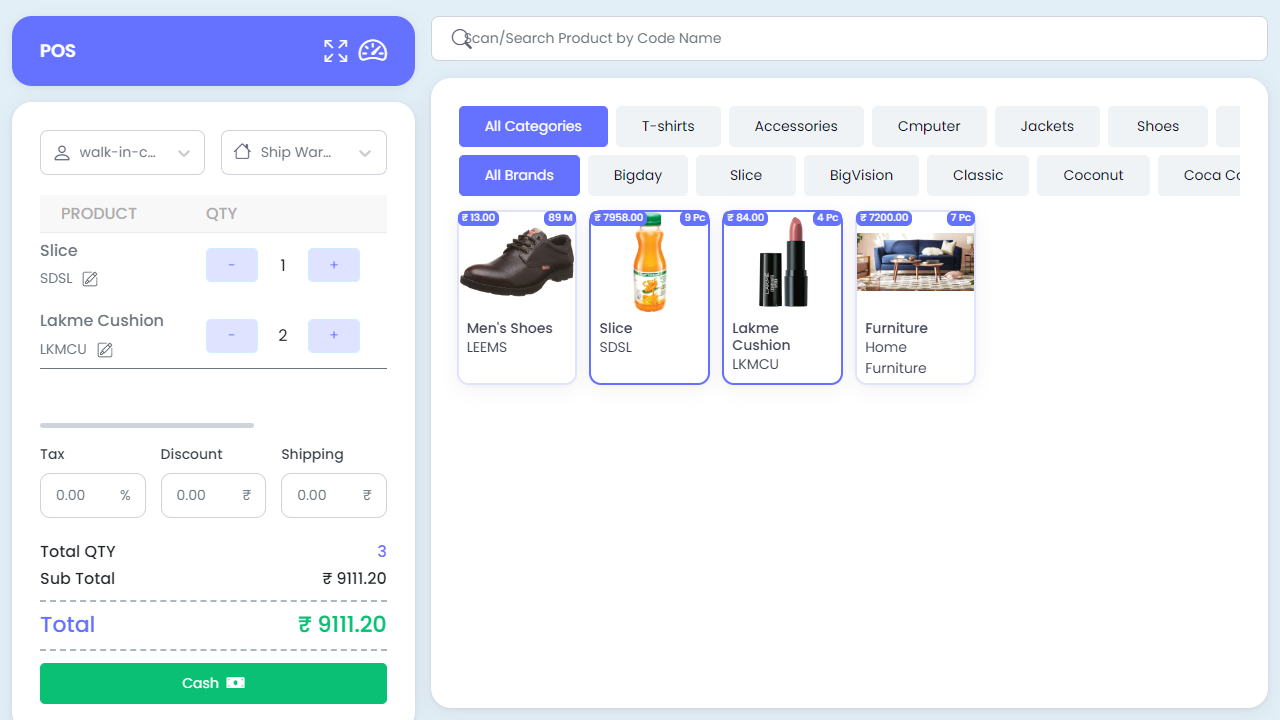Edit the Slice item using its pencil icon
The height and width of the screenshot is (720, 1280).
click(x=90, y=279)
